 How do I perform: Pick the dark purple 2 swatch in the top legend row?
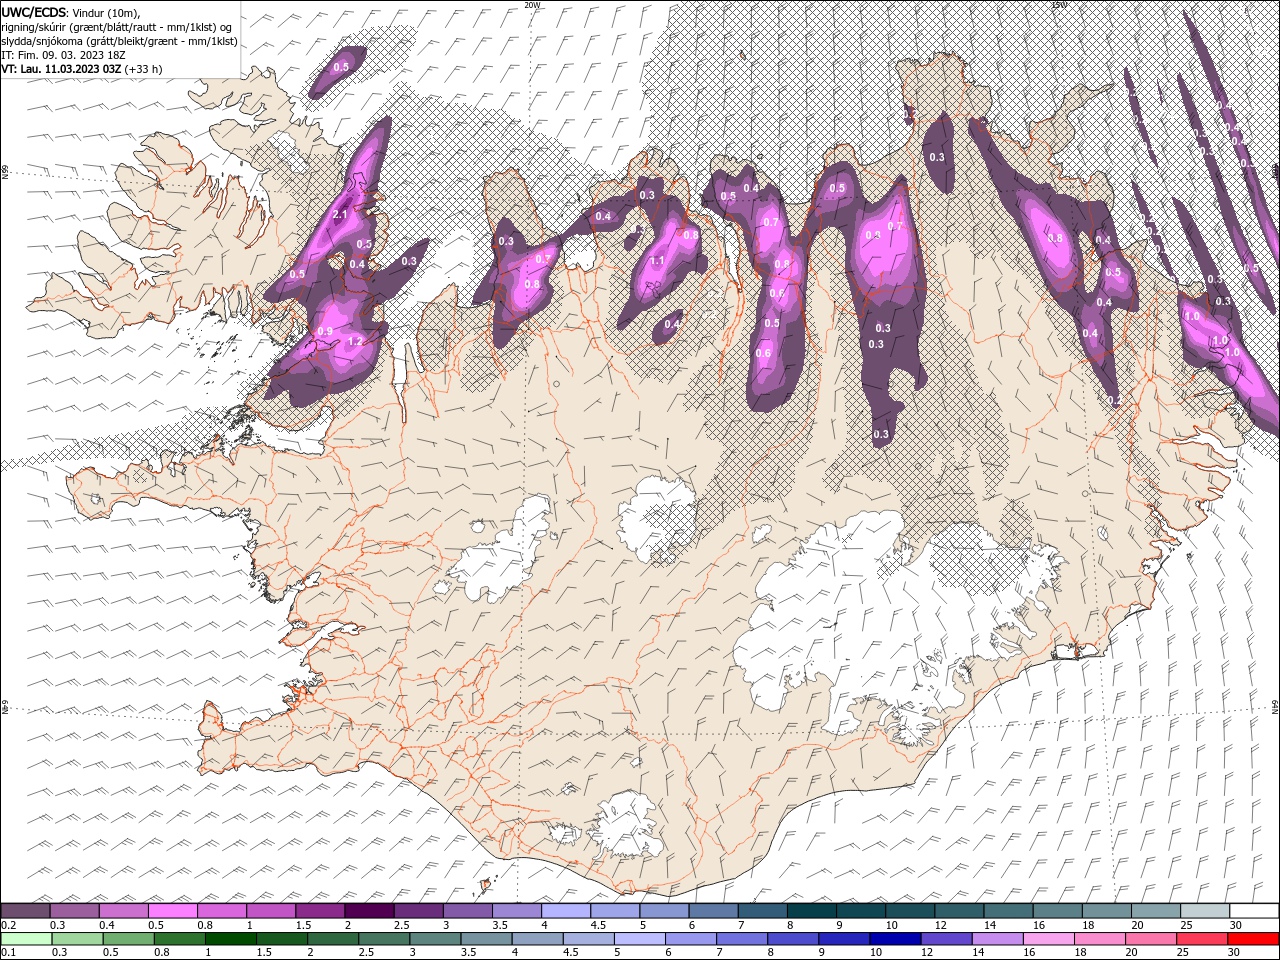tap(369, 910)
